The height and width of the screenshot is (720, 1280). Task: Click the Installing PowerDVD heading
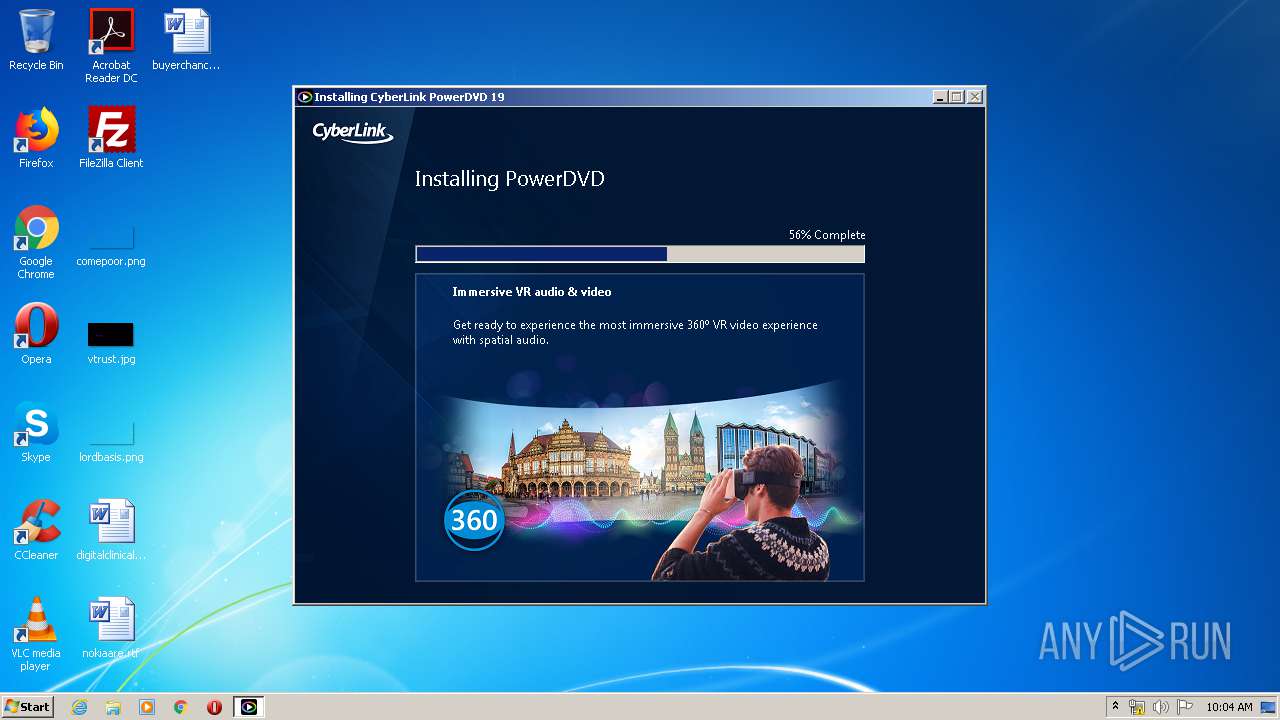click(510, 179)
